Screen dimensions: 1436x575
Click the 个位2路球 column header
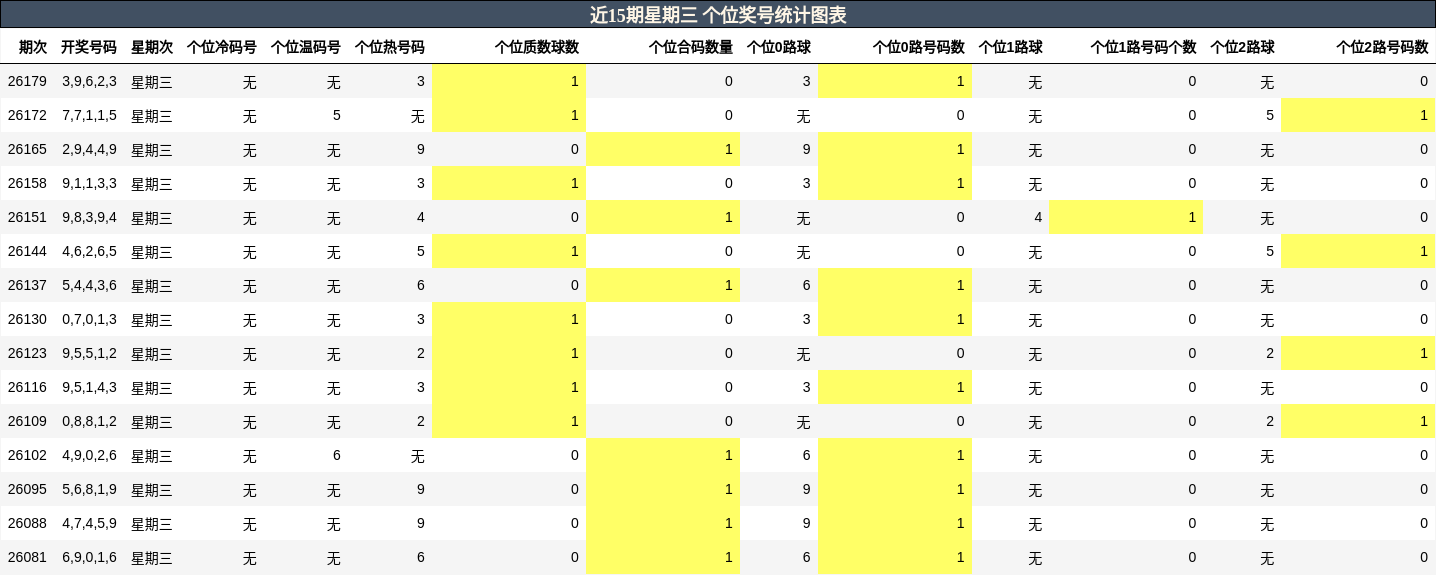[1243, 47]
